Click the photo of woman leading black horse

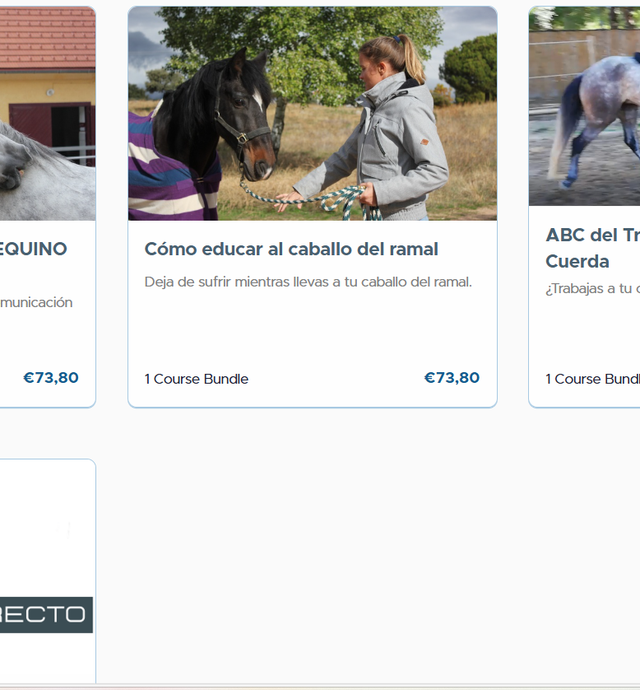313,114
